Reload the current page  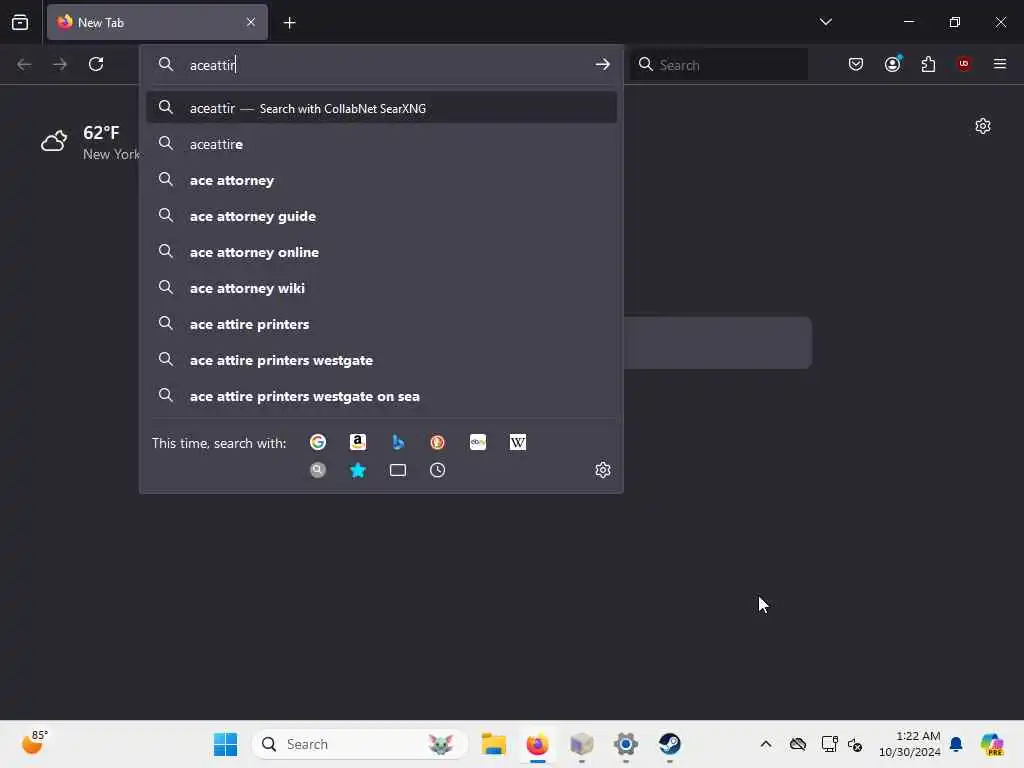96,64
